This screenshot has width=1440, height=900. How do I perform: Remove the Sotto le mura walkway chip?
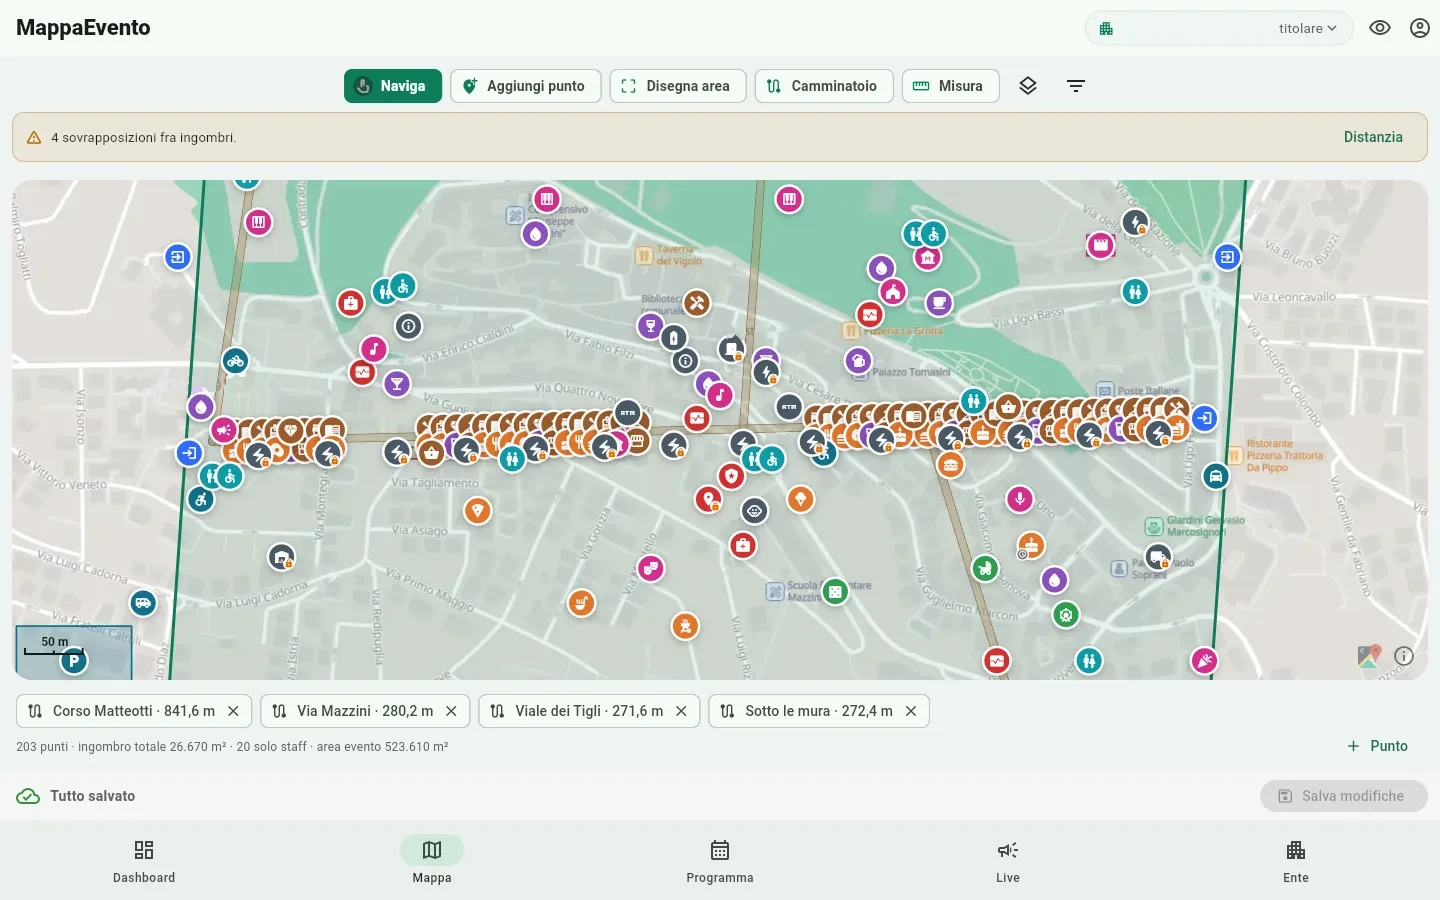pyautogui.click(x=911, y=711)
